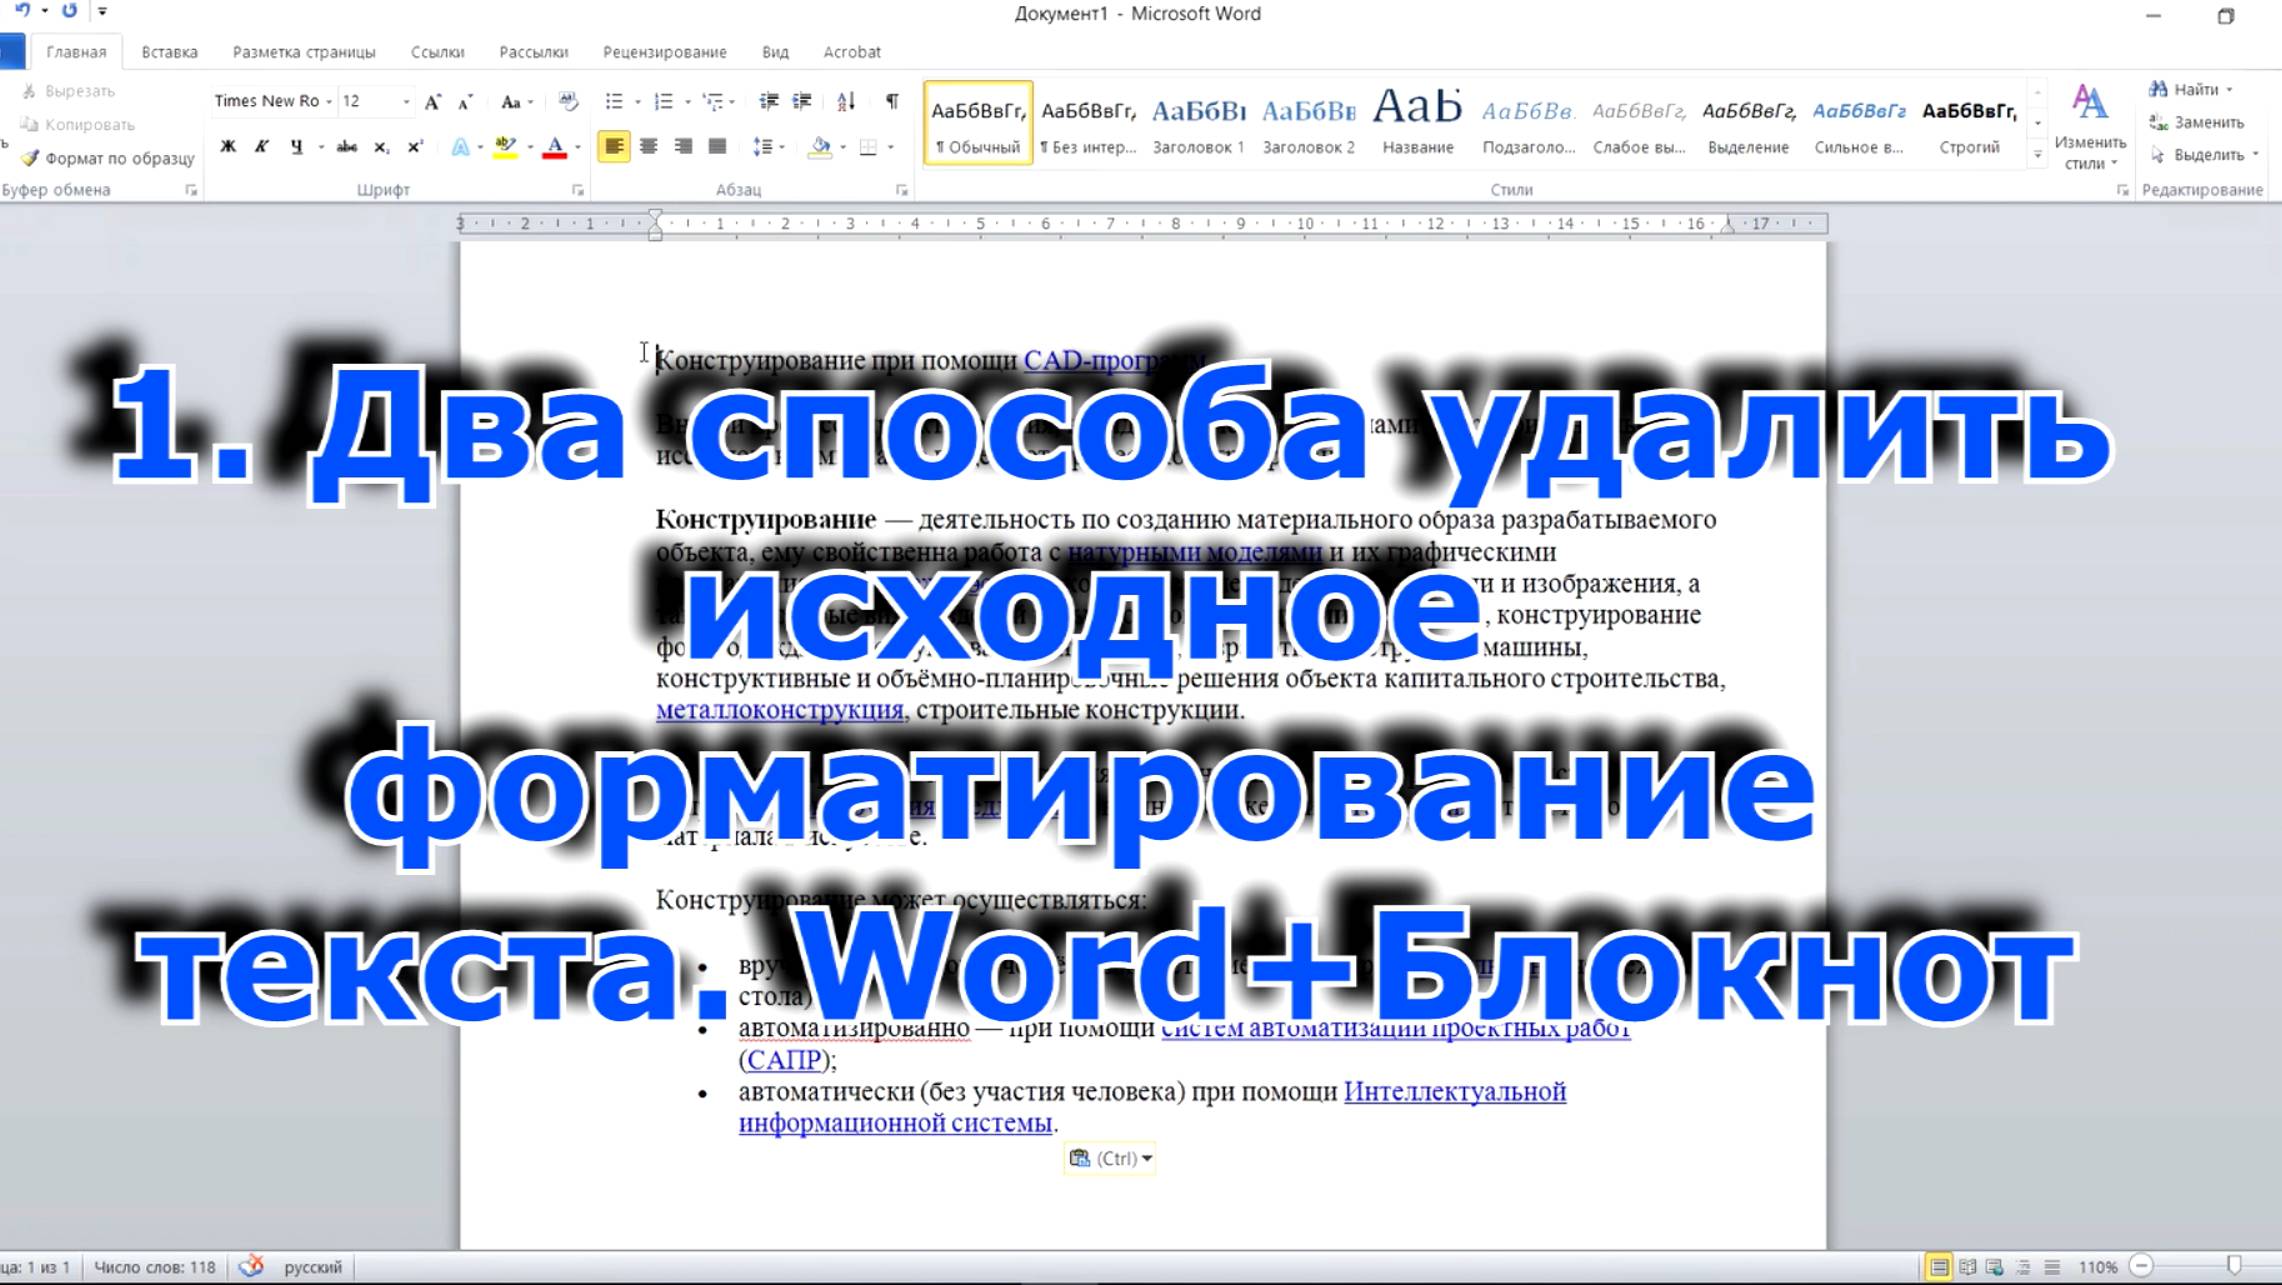The width and height of the screenshot is (2282, 1285).
Task: Select the Формат по образцу tool
Action: coord(108,157)
